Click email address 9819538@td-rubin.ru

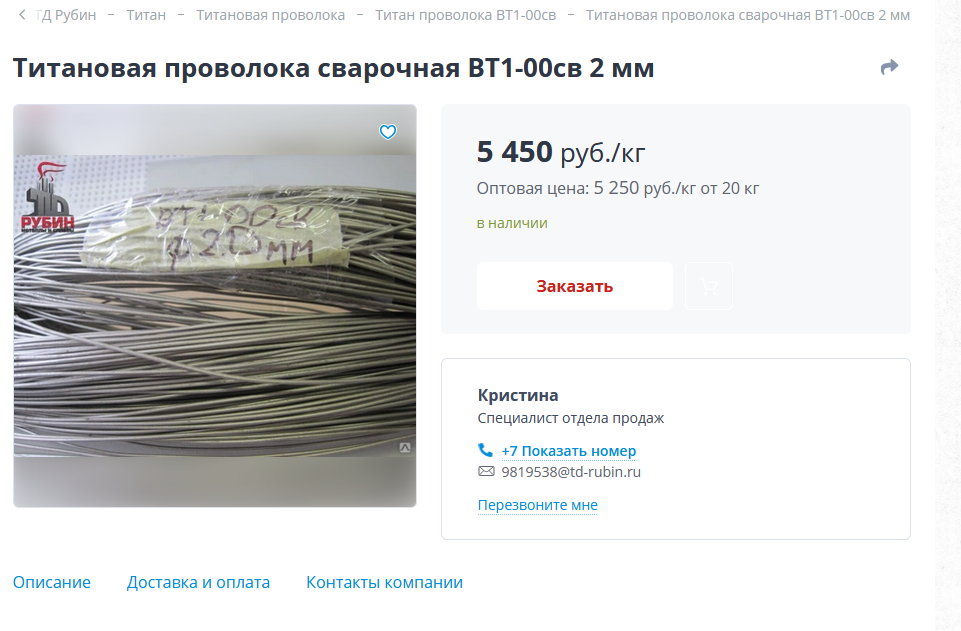(x=571, y=472)
